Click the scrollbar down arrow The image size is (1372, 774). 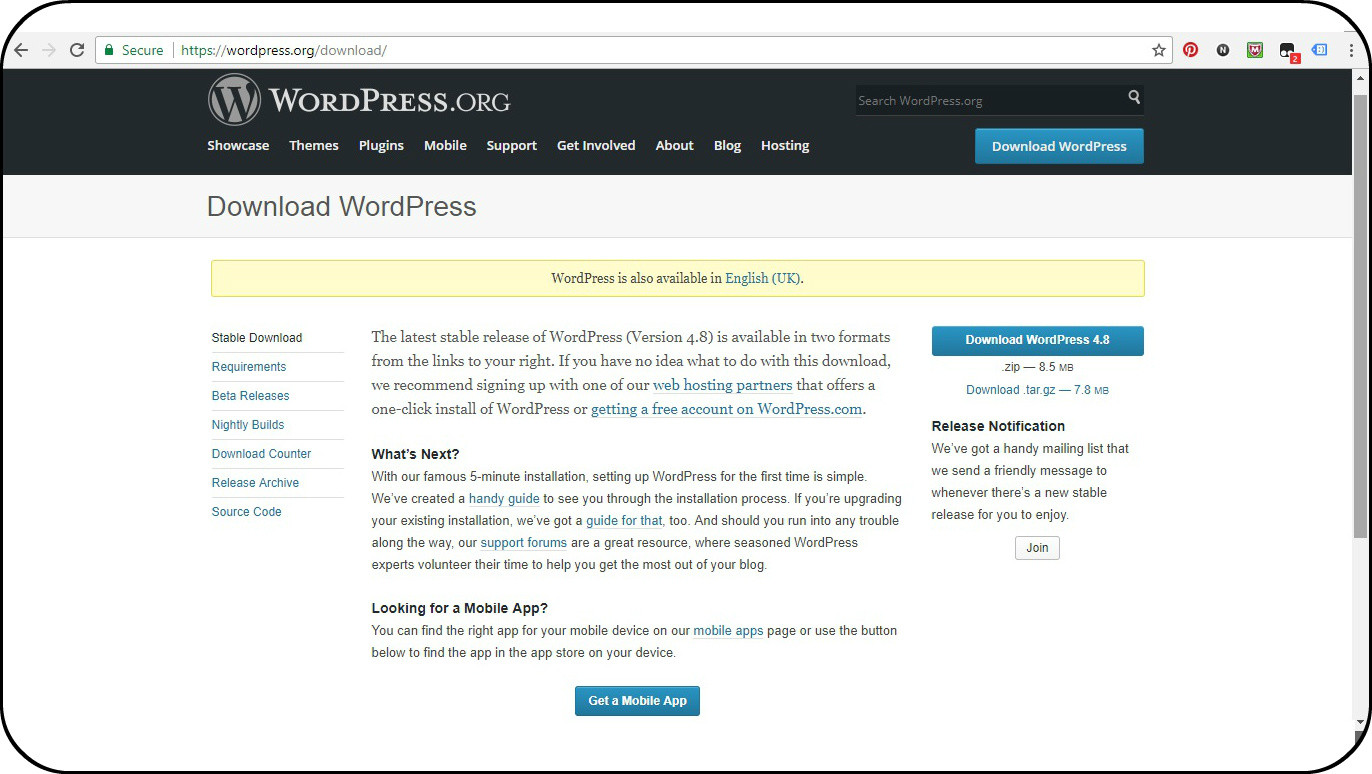(1359, 721)
